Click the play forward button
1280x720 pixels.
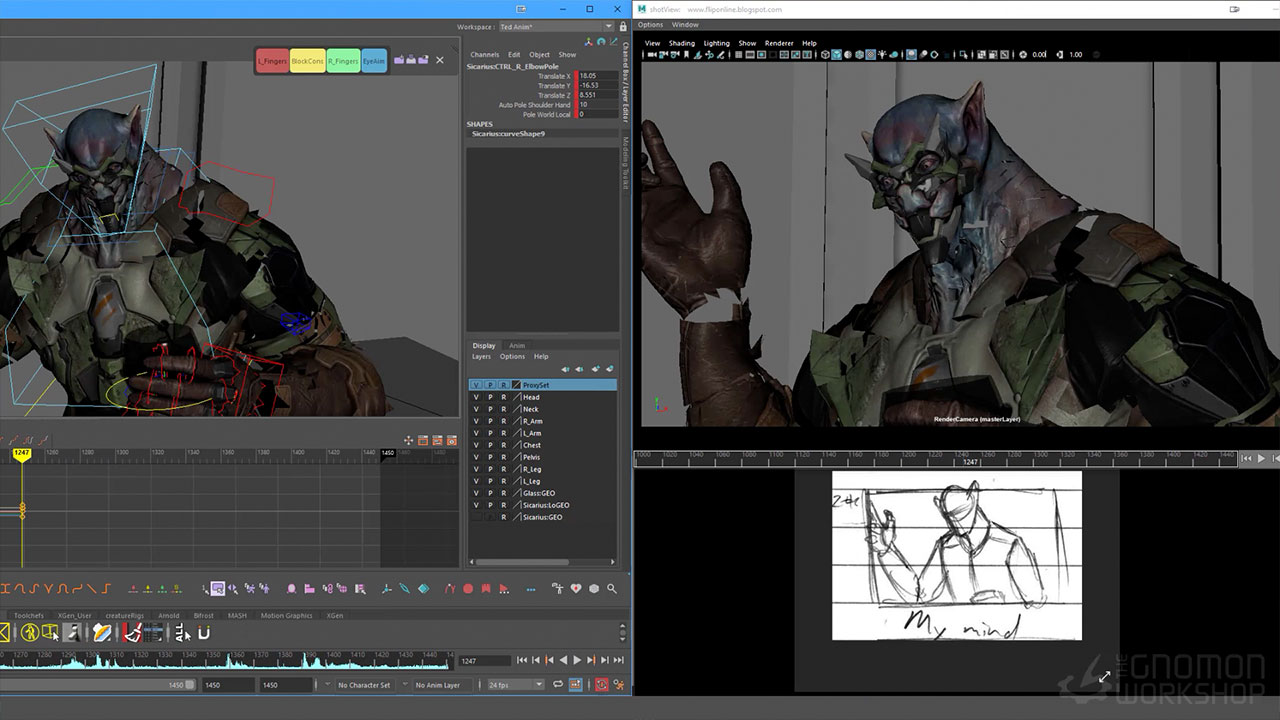(577, 660)
